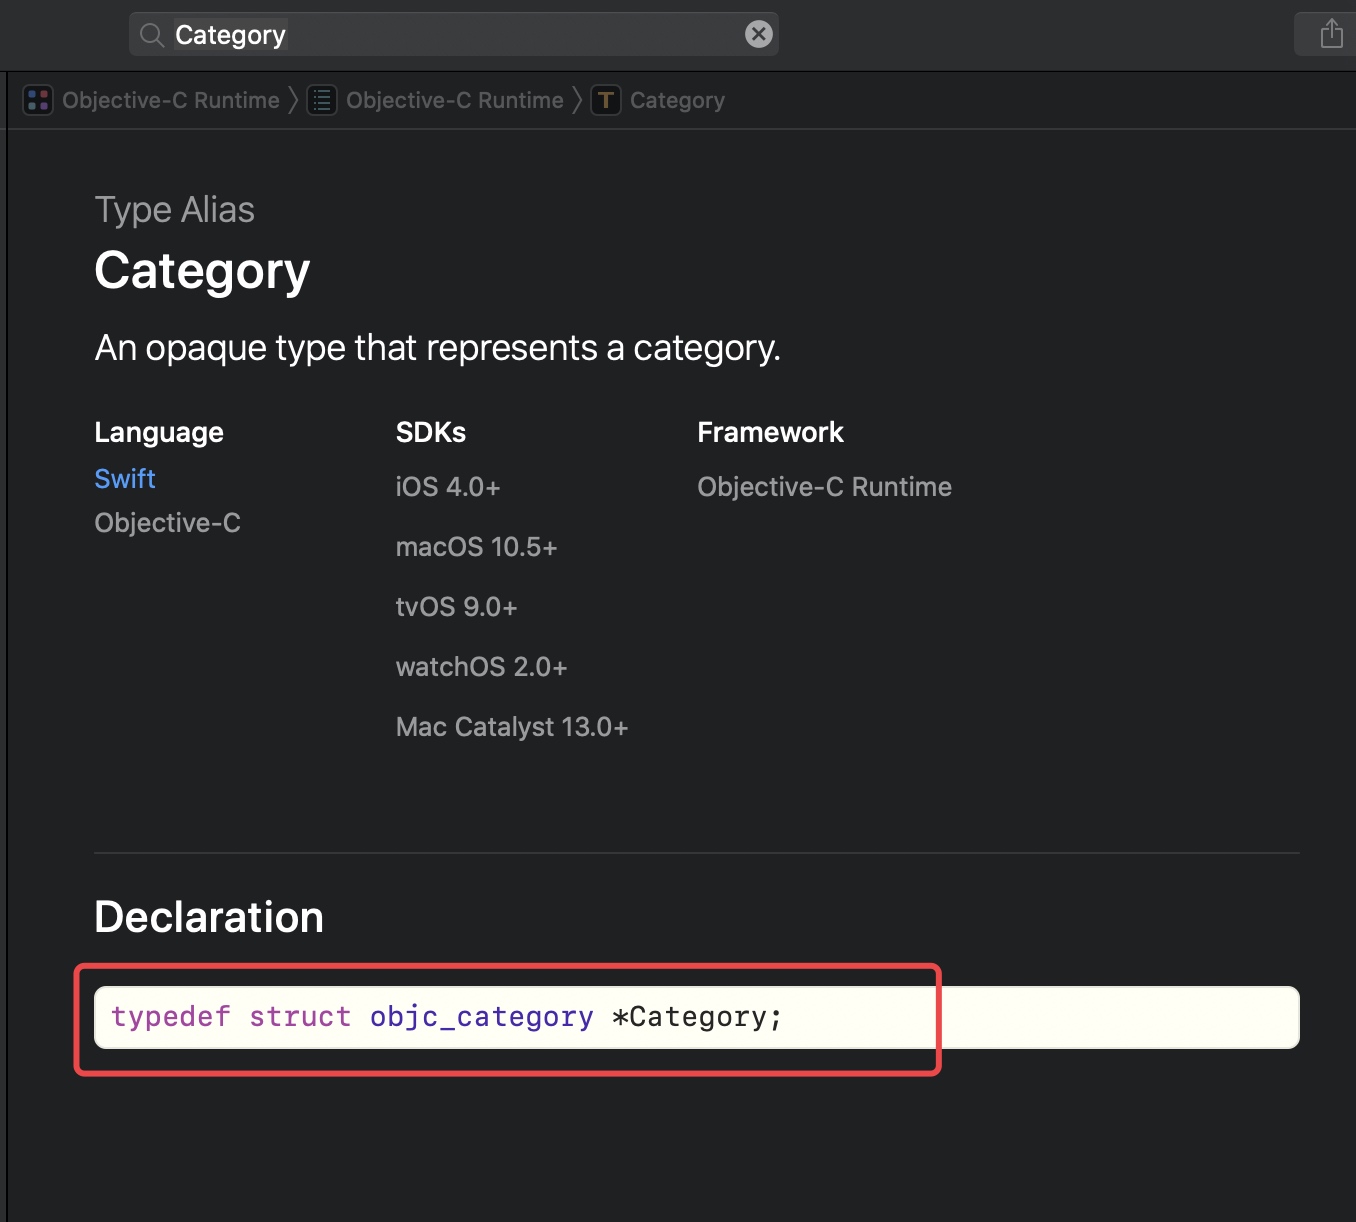Select Objective-C under Language
1356x1222 pixels.
(167, 523)
